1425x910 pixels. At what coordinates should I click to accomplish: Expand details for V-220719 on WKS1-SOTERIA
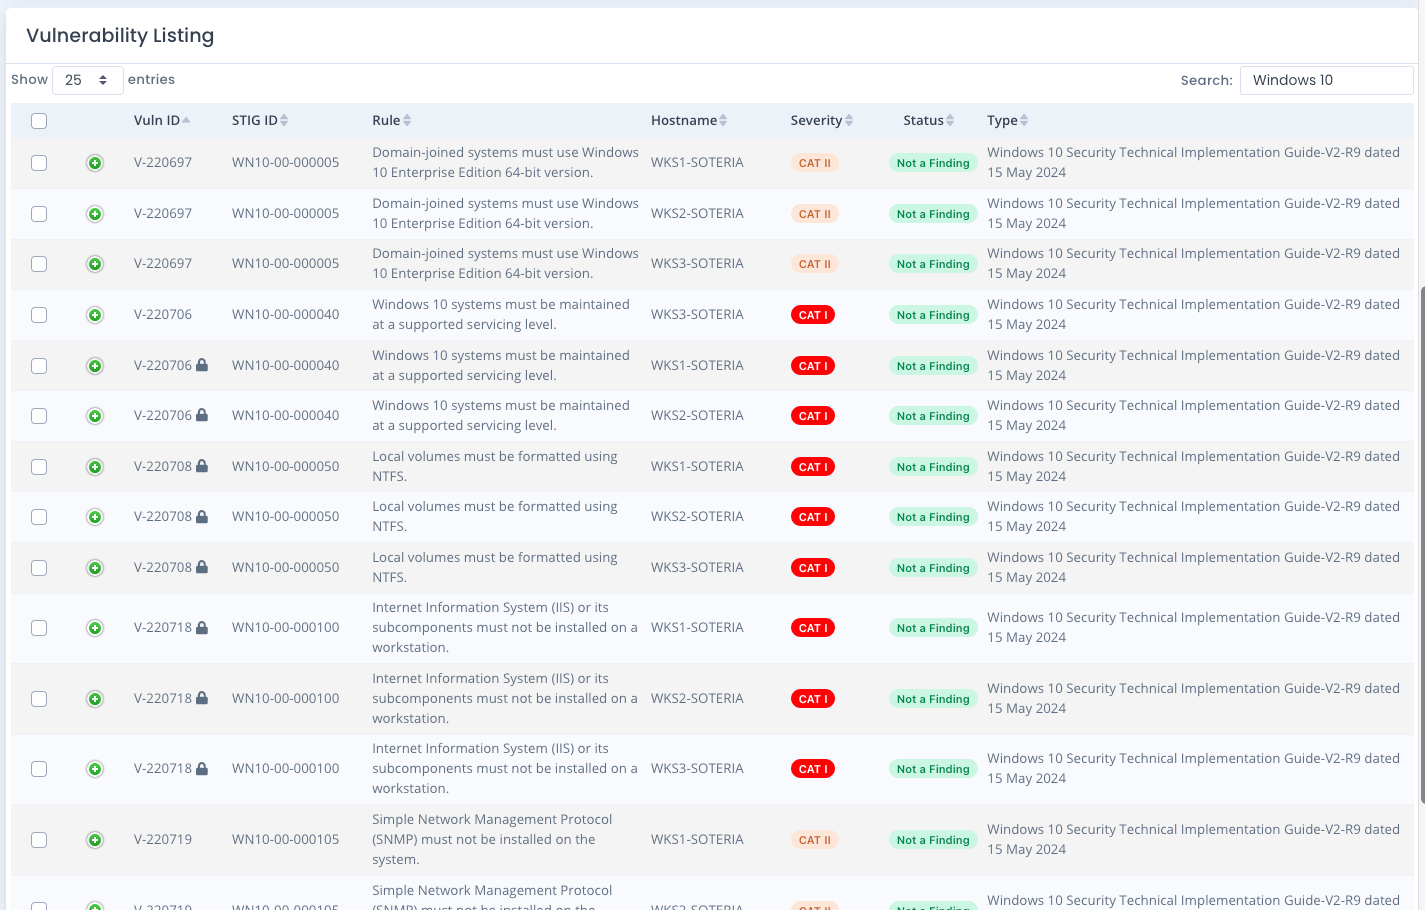tap(95, 840)
